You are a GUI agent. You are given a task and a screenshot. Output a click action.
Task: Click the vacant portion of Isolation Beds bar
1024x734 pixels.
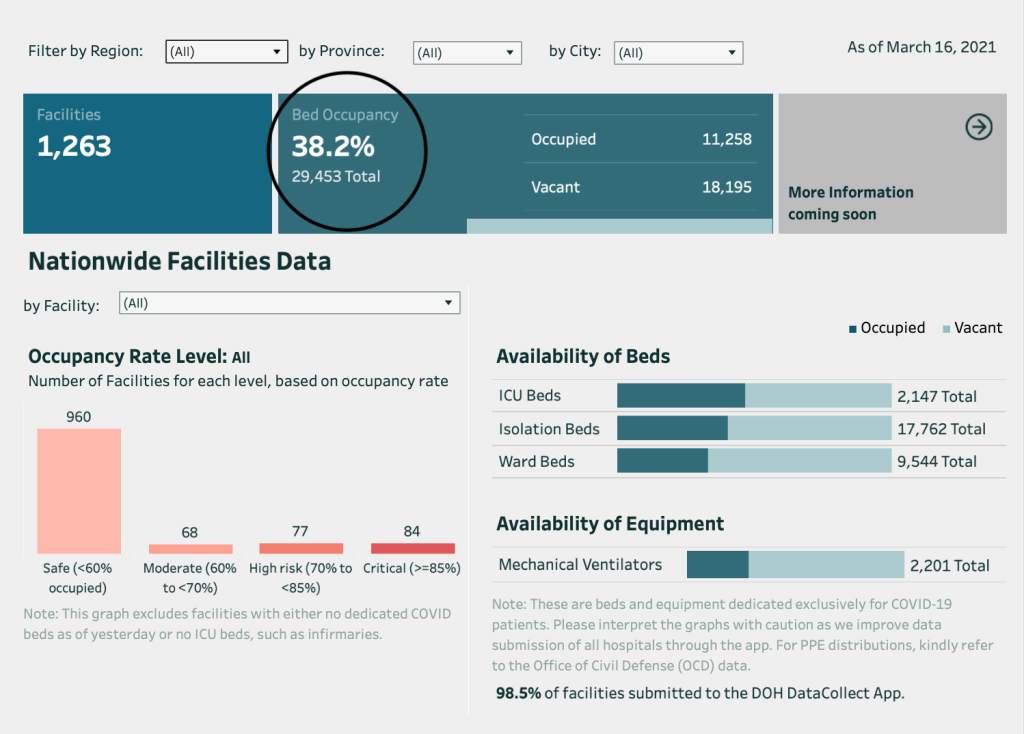[808, 428]
